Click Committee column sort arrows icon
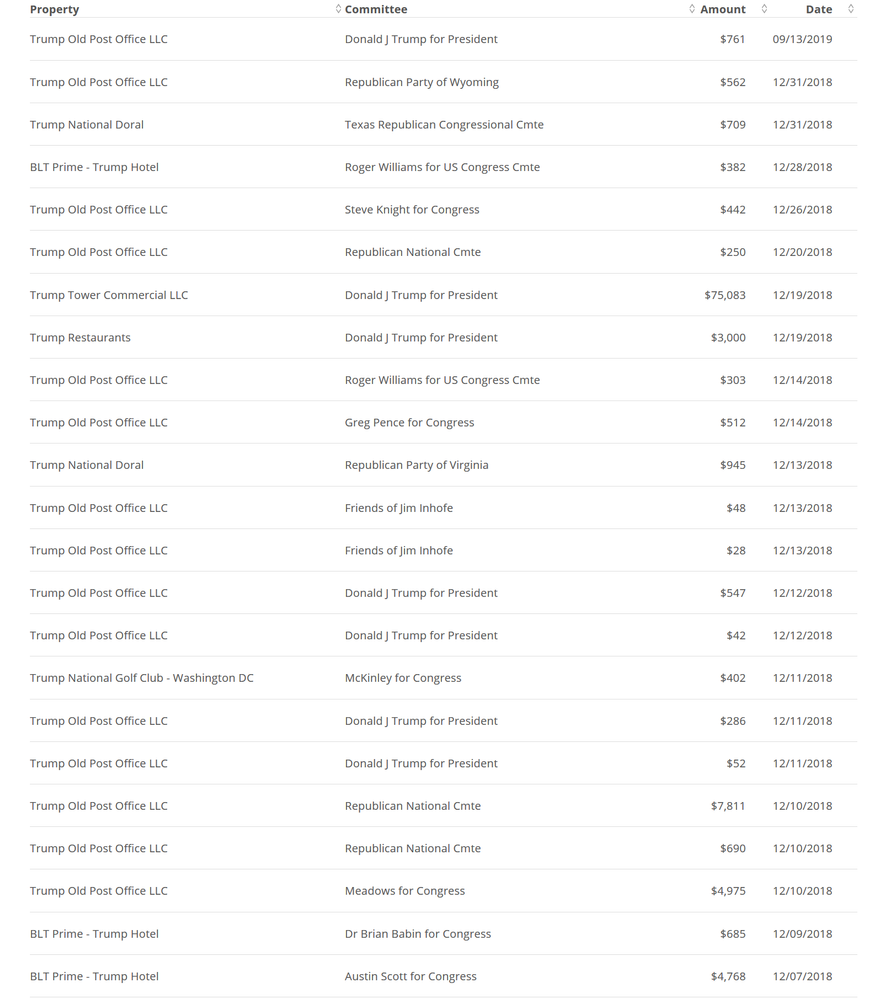 pos(691,9)
